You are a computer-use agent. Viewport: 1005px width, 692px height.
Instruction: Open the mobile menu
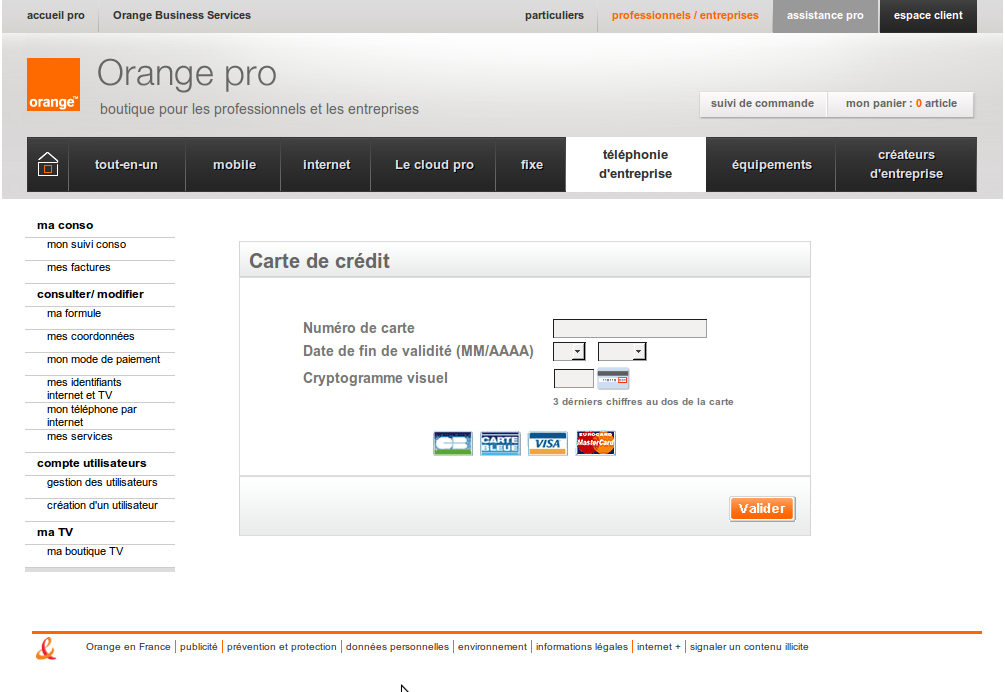pos(234,165)
